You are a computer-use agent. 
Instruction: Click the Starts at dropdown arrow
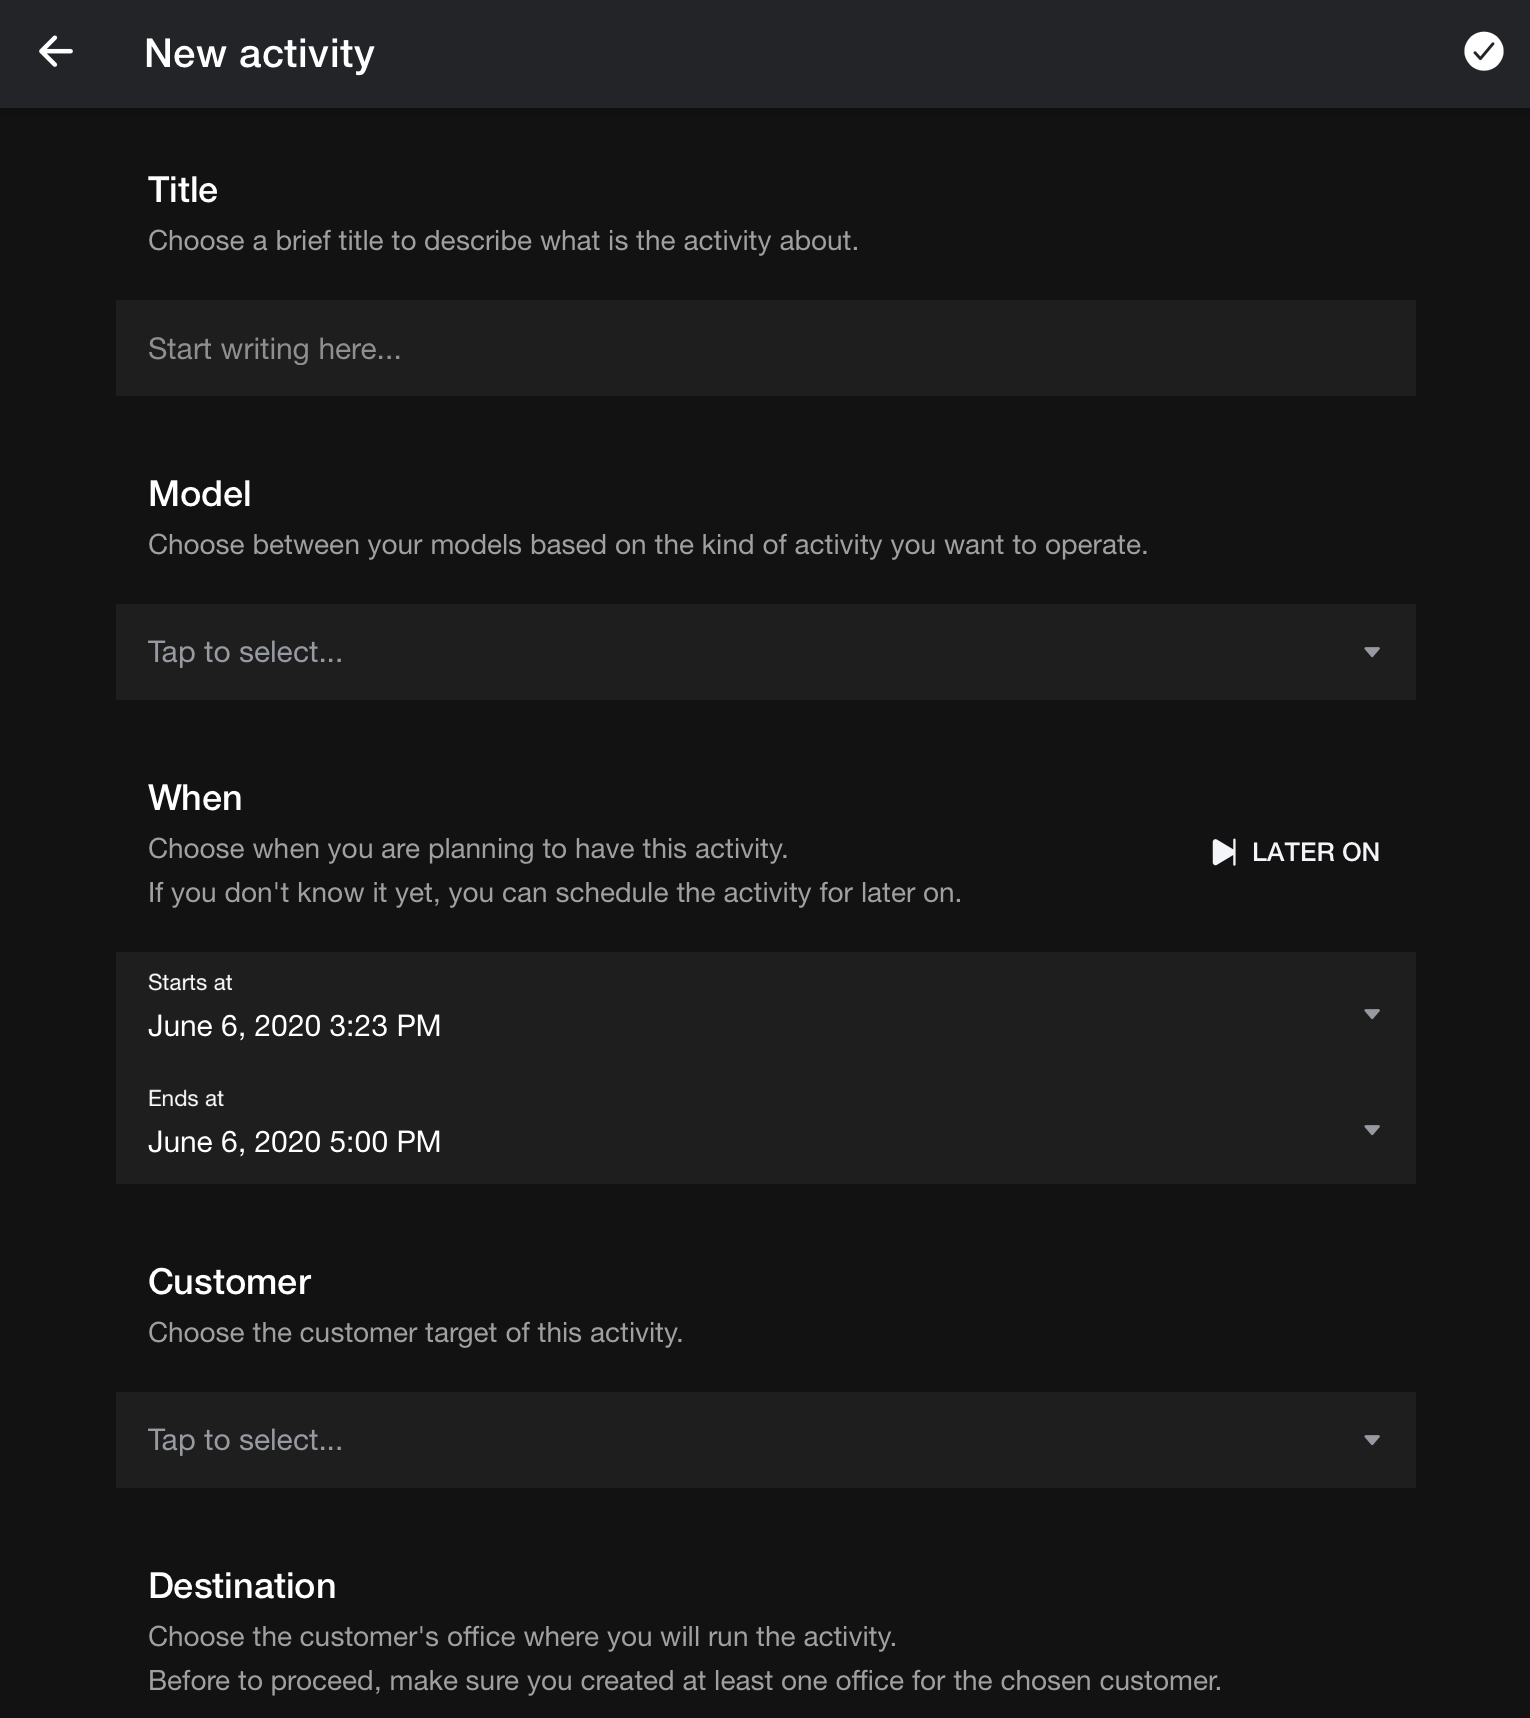[1372, 1014]
